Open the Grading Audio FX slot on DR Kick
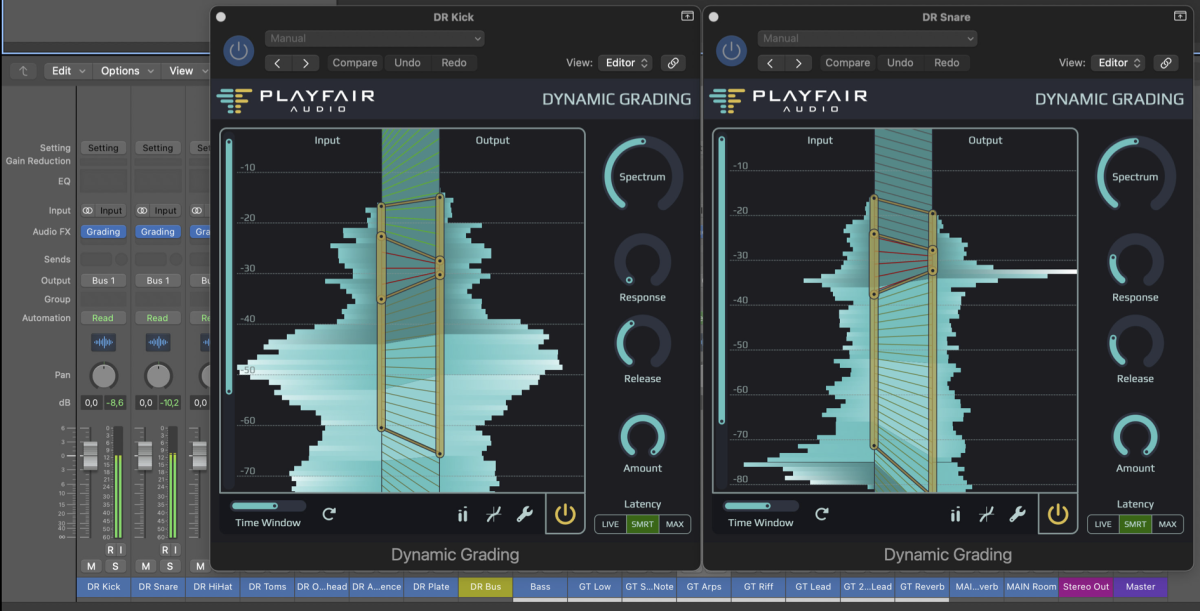The width and height of the screenshot is (1200, 611). (x=103, y=232)
